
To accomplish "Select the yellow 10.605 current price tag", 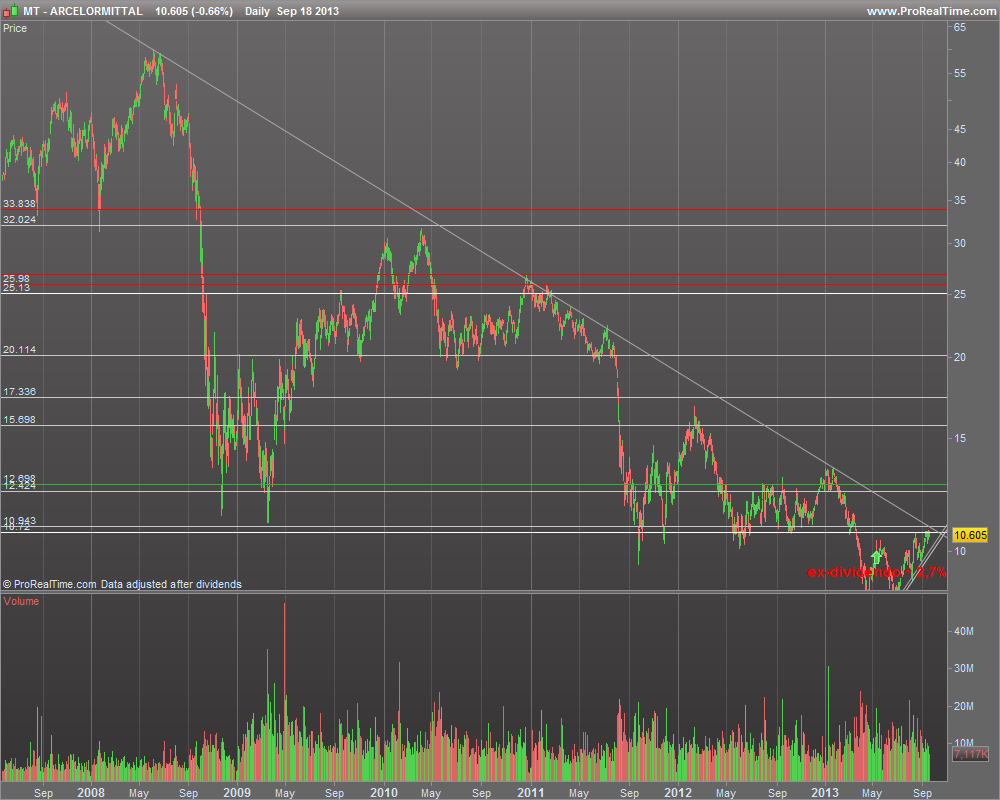I will point(969,535).
